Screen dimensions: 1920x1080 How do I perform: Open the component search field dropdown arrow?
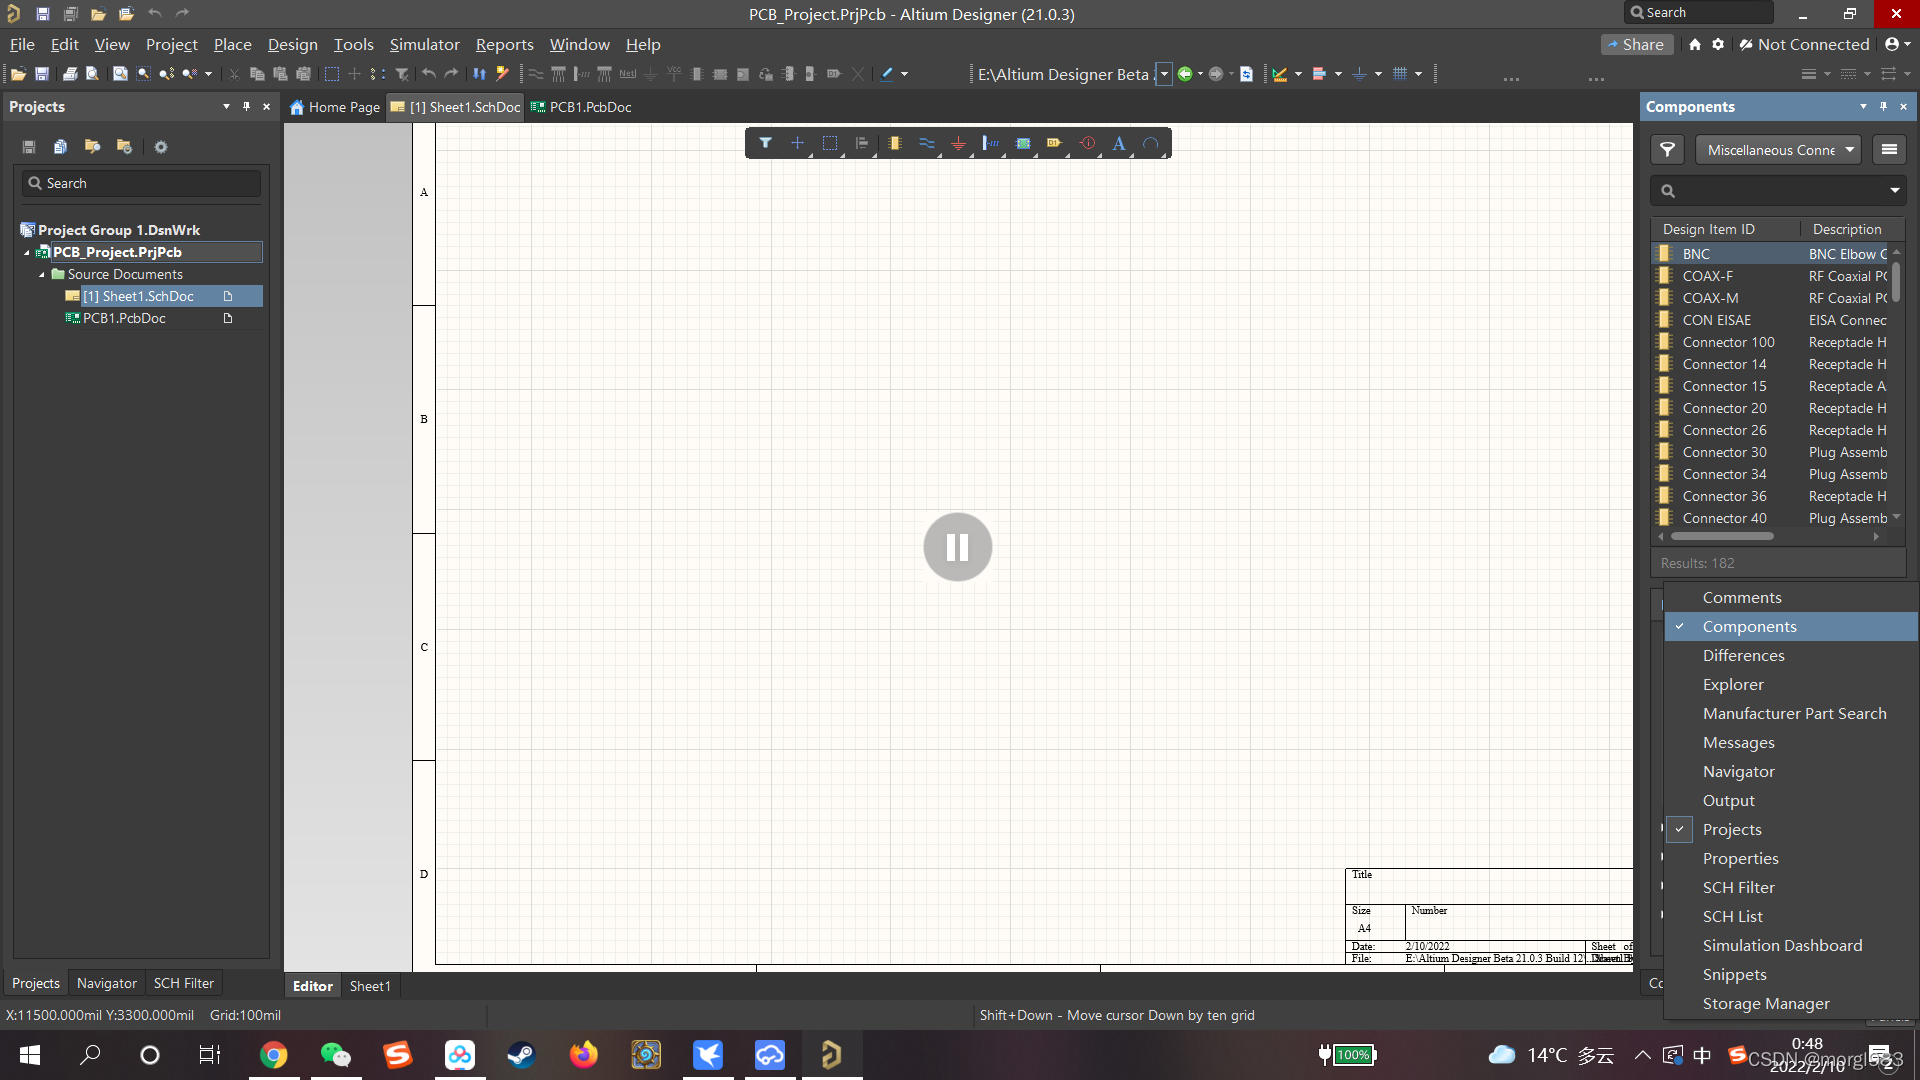coord(1894,191)
